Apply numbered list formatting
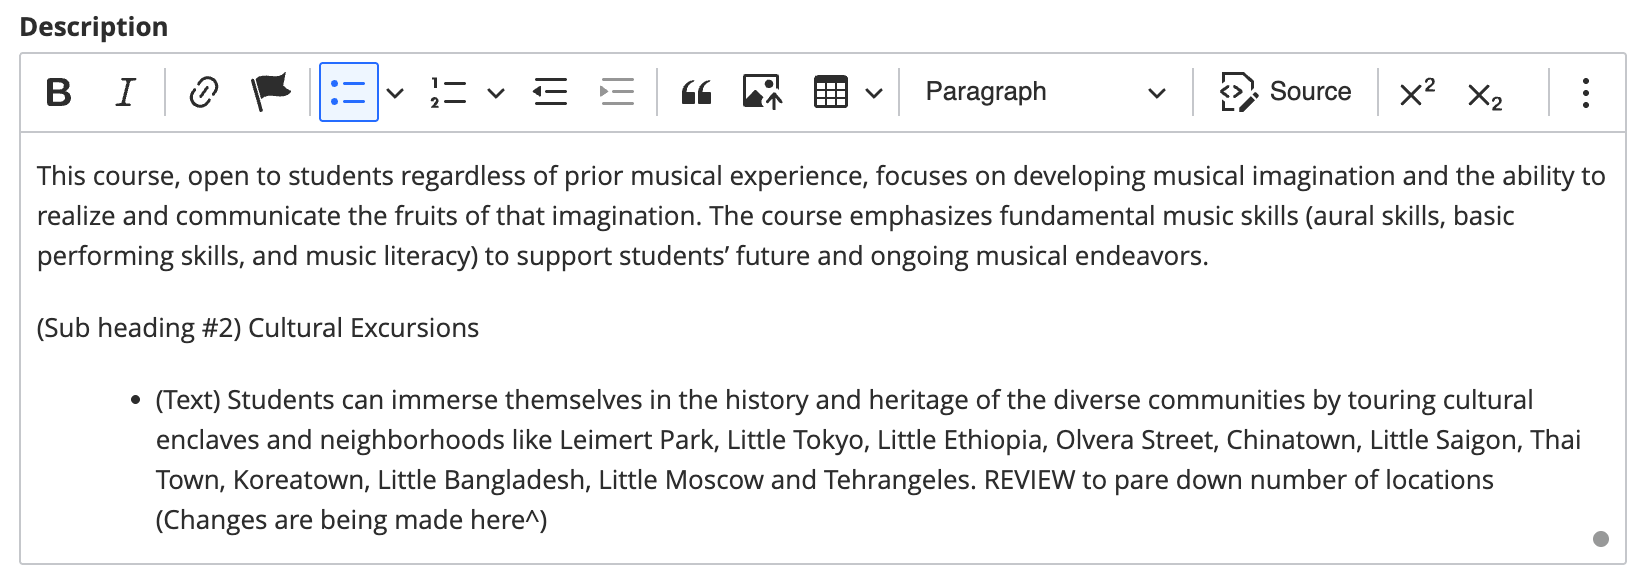 (x=449, y=93)
